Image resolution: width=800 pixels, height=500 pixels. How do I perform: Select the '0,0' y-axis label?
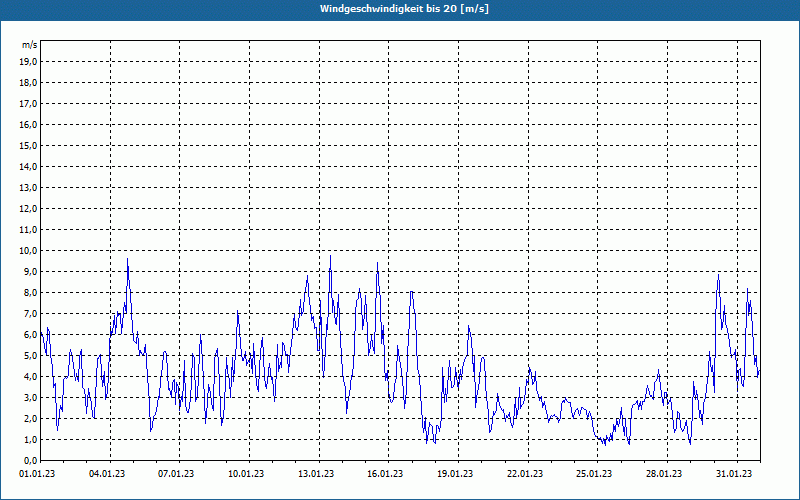click(30, 460)
